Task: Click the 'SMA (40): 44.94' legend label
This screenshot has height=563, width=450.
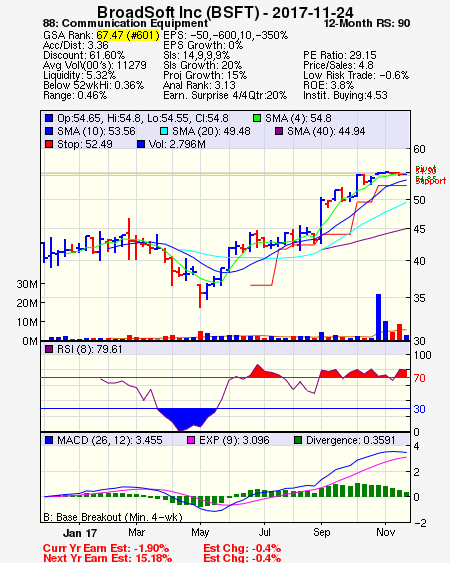Action: 326,131
